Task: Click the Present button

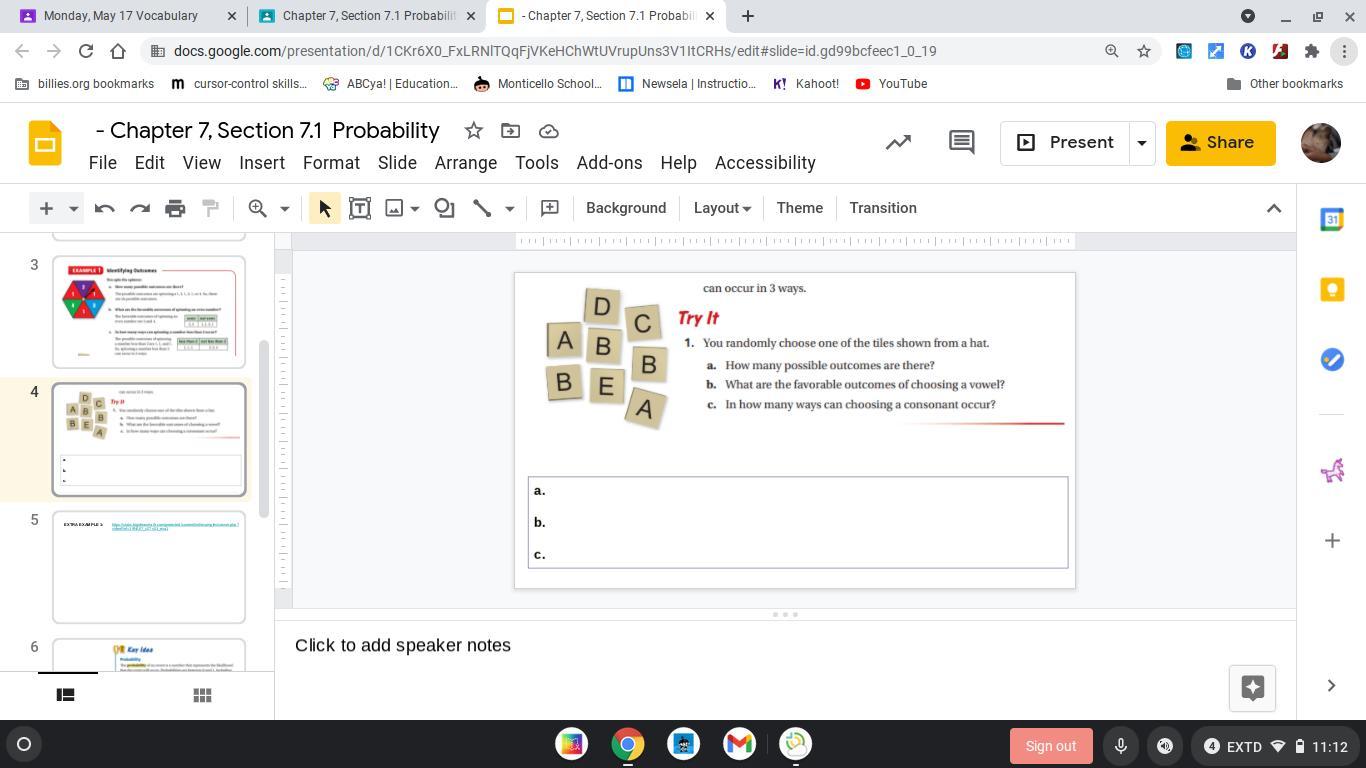Action: tap(1065, 143)
